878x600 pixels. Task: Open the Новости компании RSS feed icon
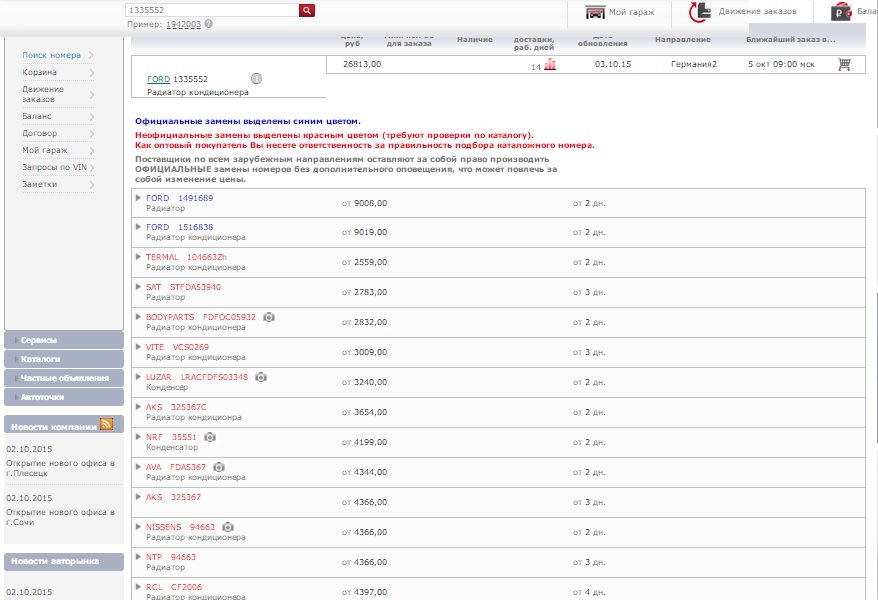tap(106, 424)
